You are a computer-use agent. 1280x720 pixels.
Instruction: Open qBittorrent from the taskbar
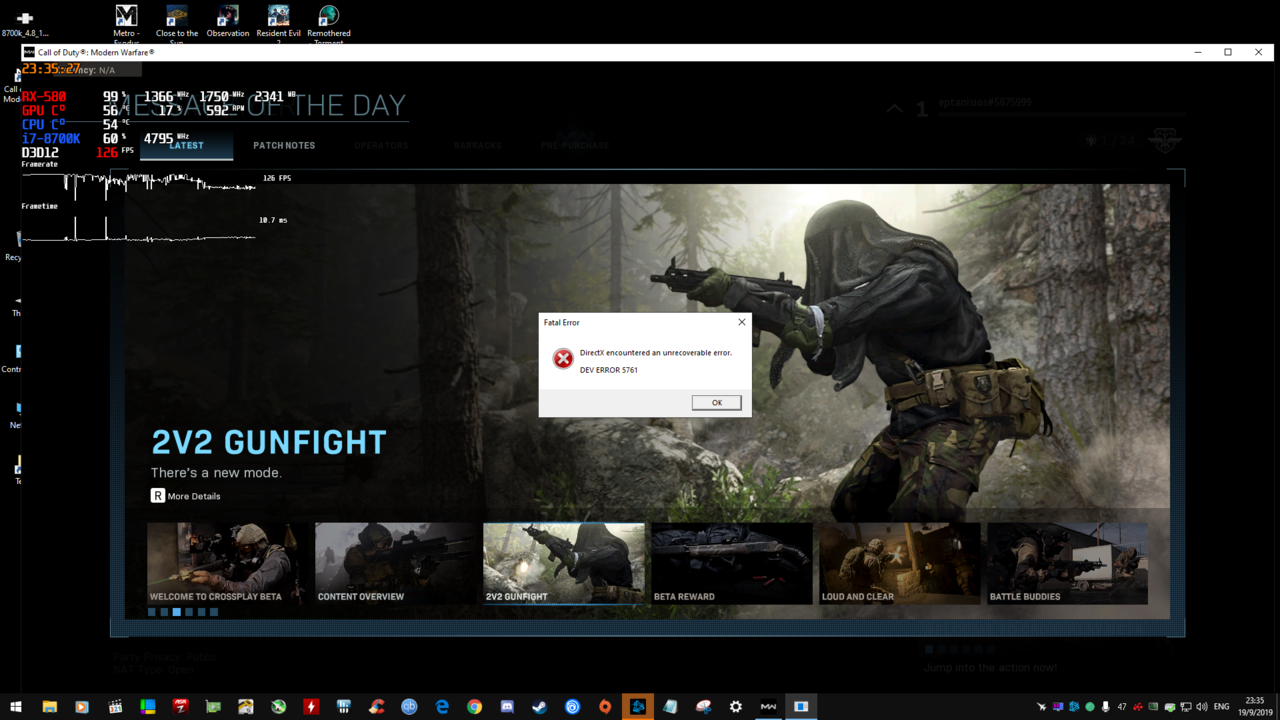(x=409, y=706)
